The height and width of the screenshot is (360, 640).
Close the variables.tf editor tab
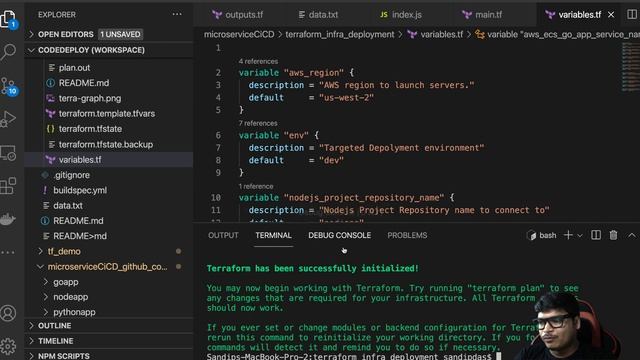coord(611,15)
